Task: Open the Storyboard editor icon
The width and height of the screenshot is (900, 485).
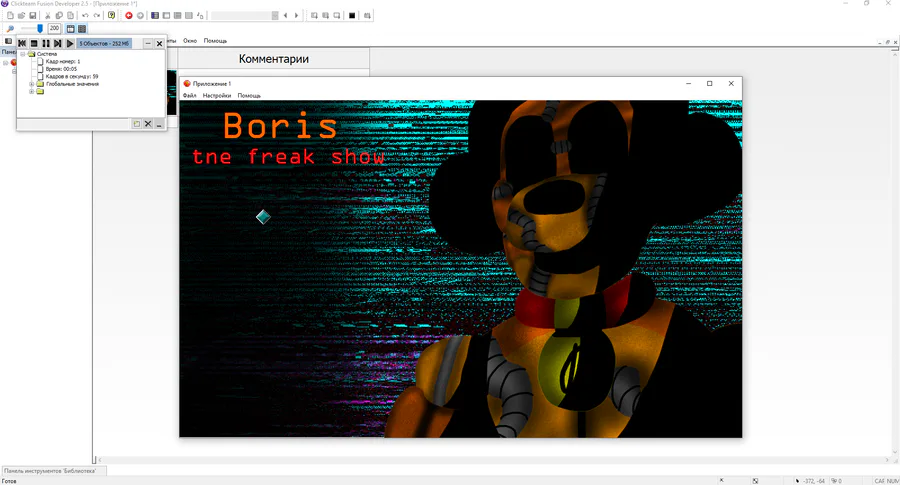Action: coord(155,15)
